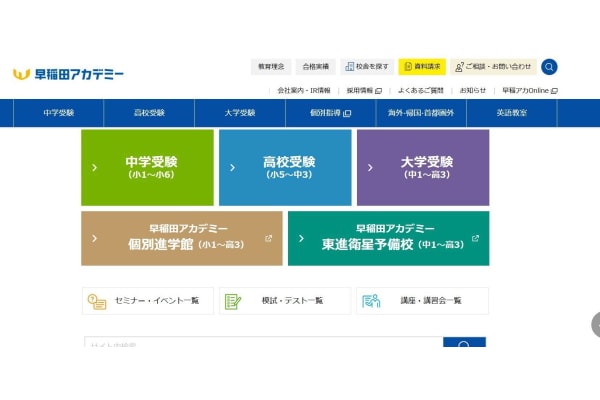Open 講座・講習会一覧 card

pos(422,301)
